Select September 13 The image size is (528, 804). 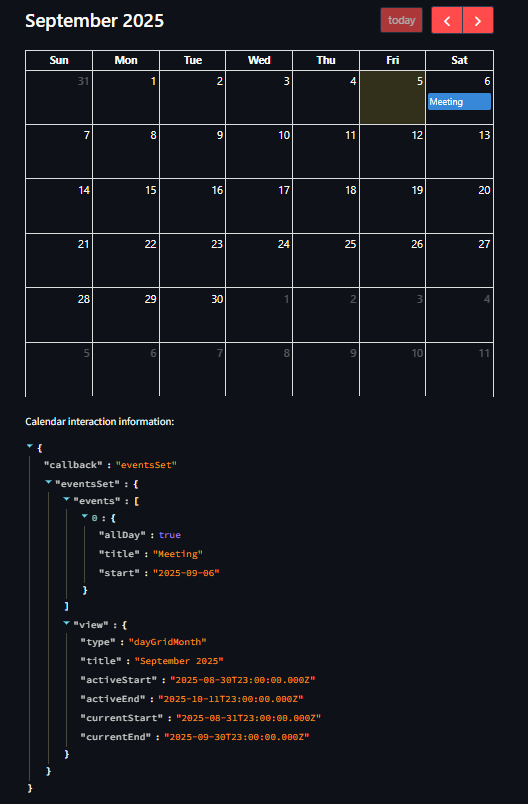click(459, 152)
